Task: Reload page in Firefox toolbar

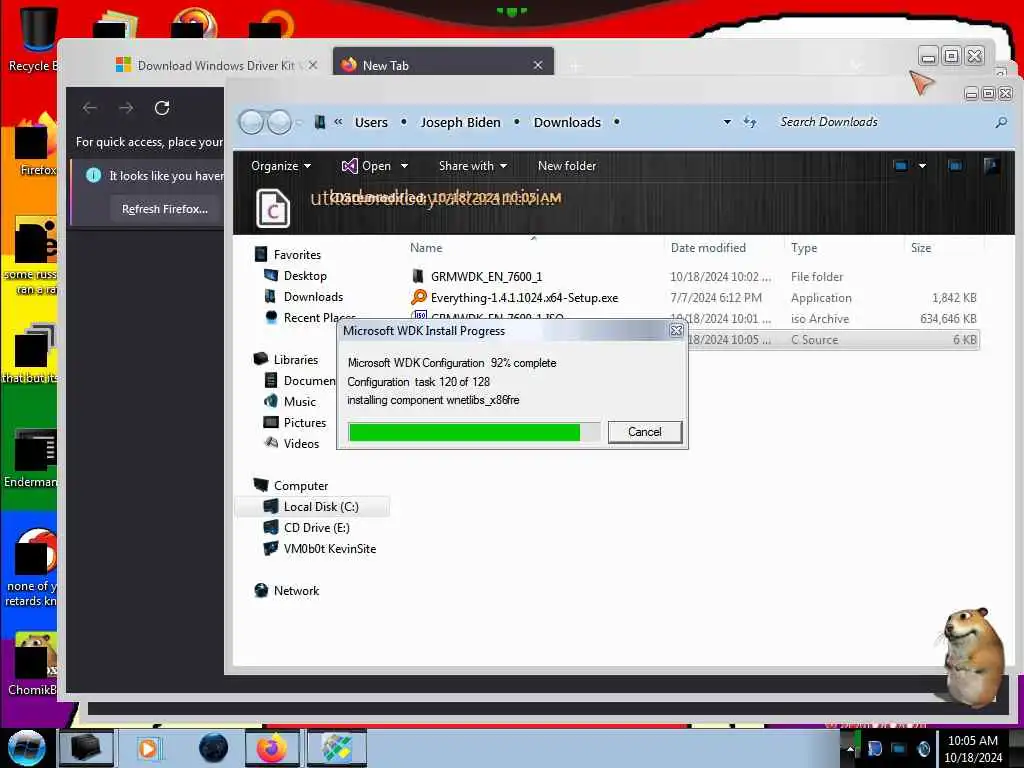Action: [162, 108]
